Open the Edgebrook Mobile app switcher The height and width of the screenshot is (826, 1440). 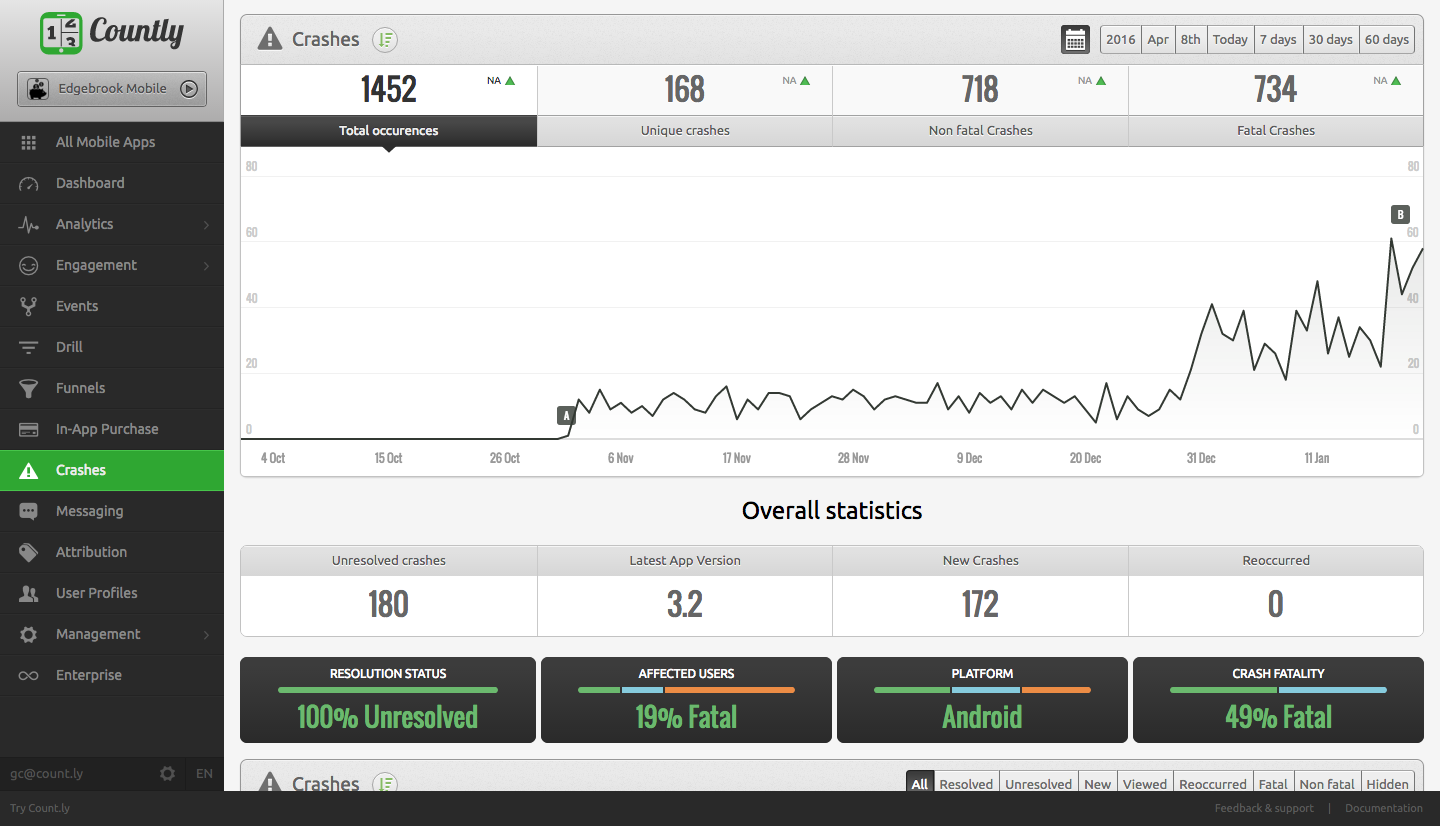point(112,88)
